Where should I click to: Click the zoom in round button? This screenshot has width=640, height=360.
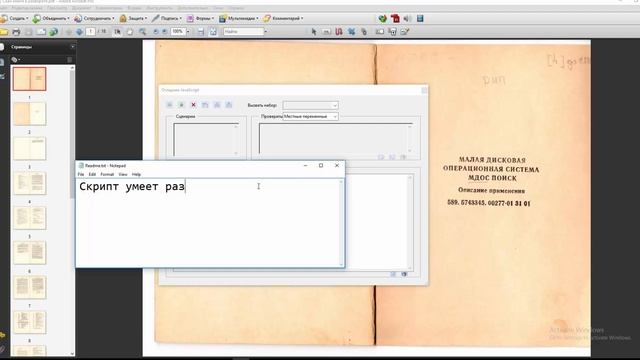[x=164, y=32]
